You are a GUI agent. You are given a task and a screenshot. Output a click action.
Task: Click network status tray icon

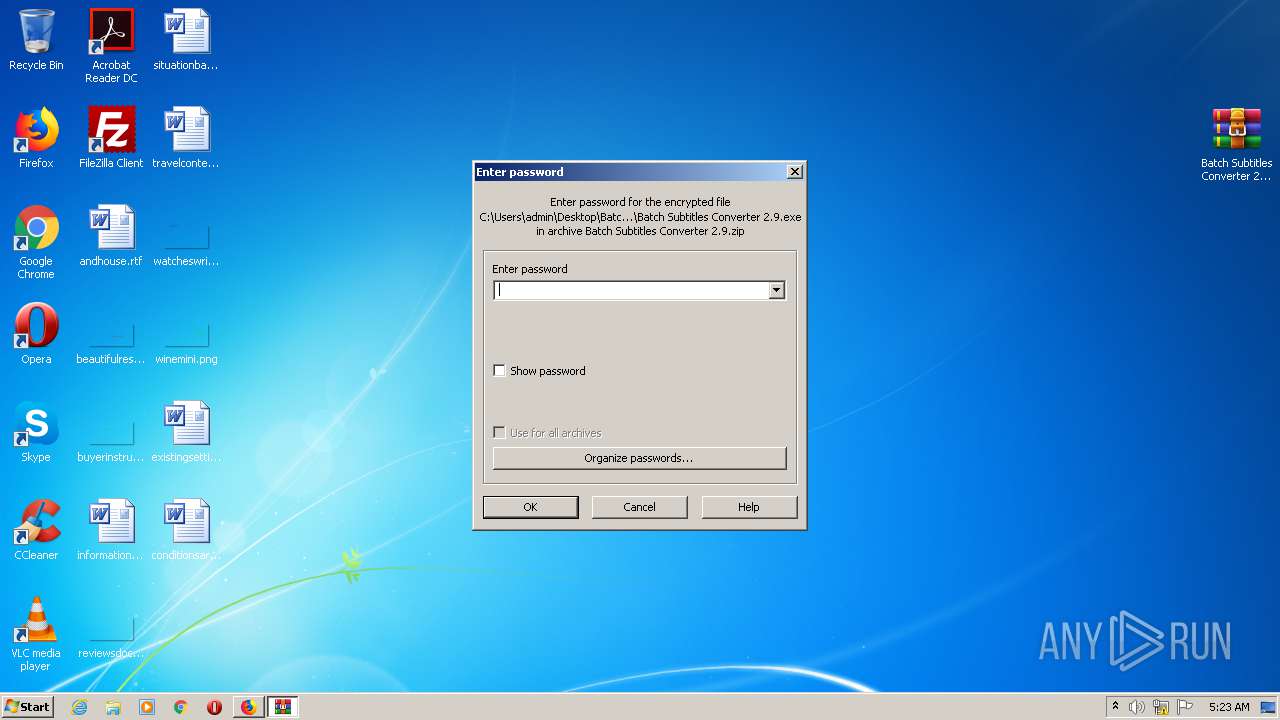coord(1161,707)
